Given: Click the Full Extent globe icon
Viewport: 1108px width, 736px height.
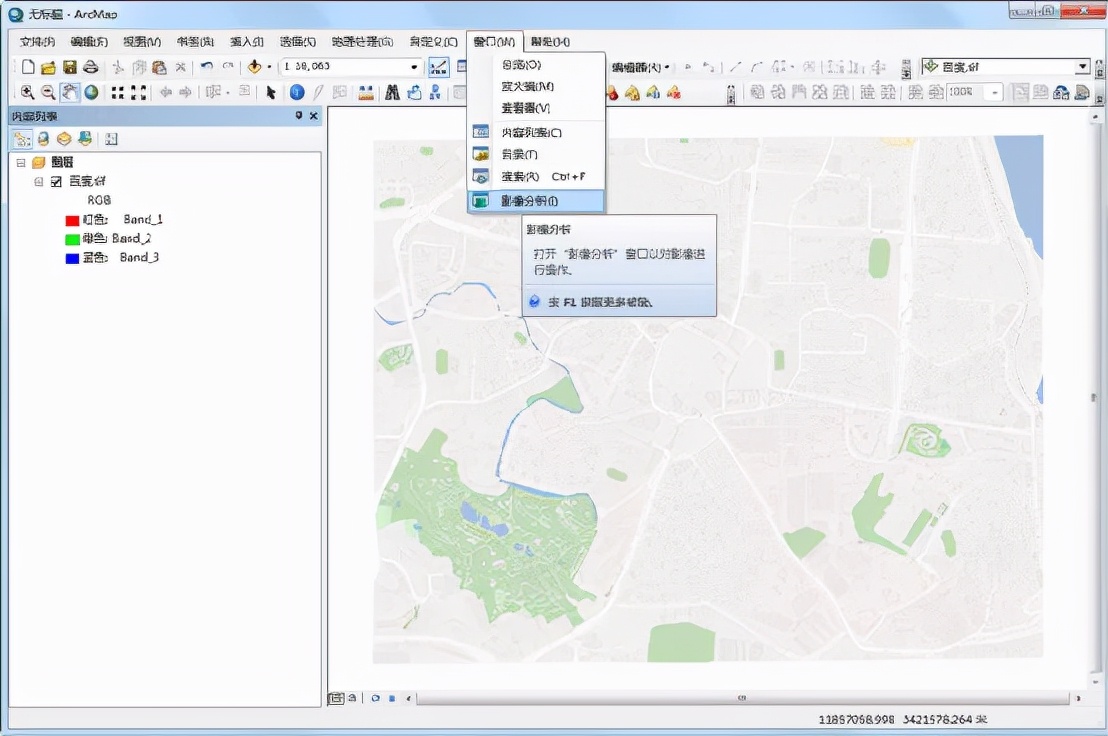Looking at the screenshot, I should (x=92, y=91).
